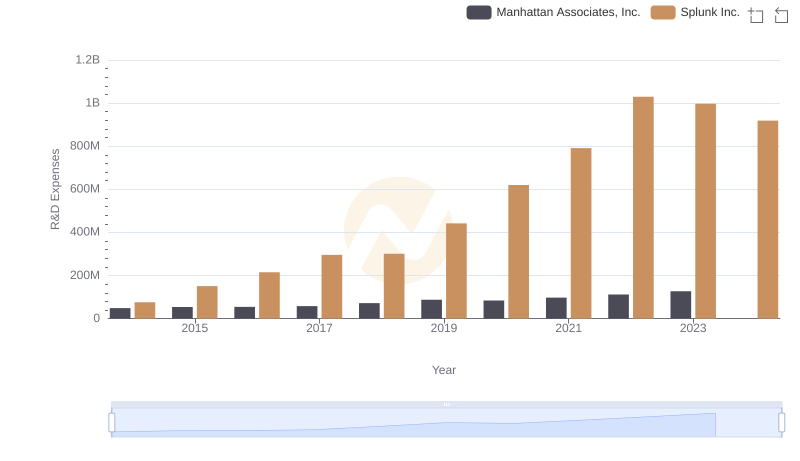The image size is (800, 461).
Task: Select the Manhattan Associates bar for 2023
Action: click(681, 305)
